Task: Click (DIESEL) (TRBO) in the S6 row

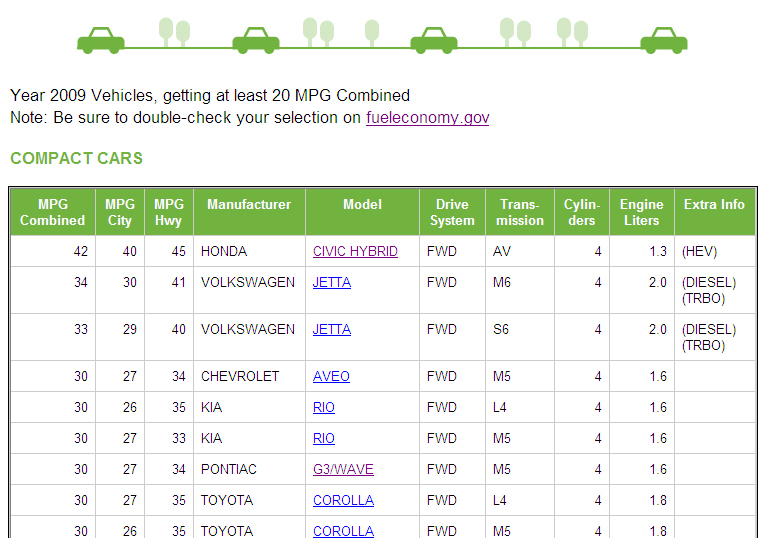Action: (709, 337)
